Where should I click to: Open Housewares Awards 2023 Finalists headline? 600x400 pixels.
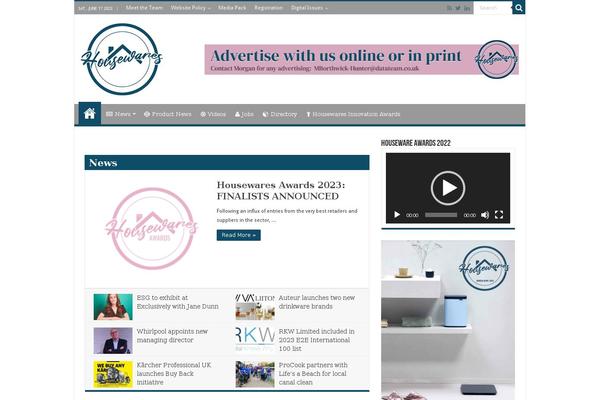click(x=281, y=190)
